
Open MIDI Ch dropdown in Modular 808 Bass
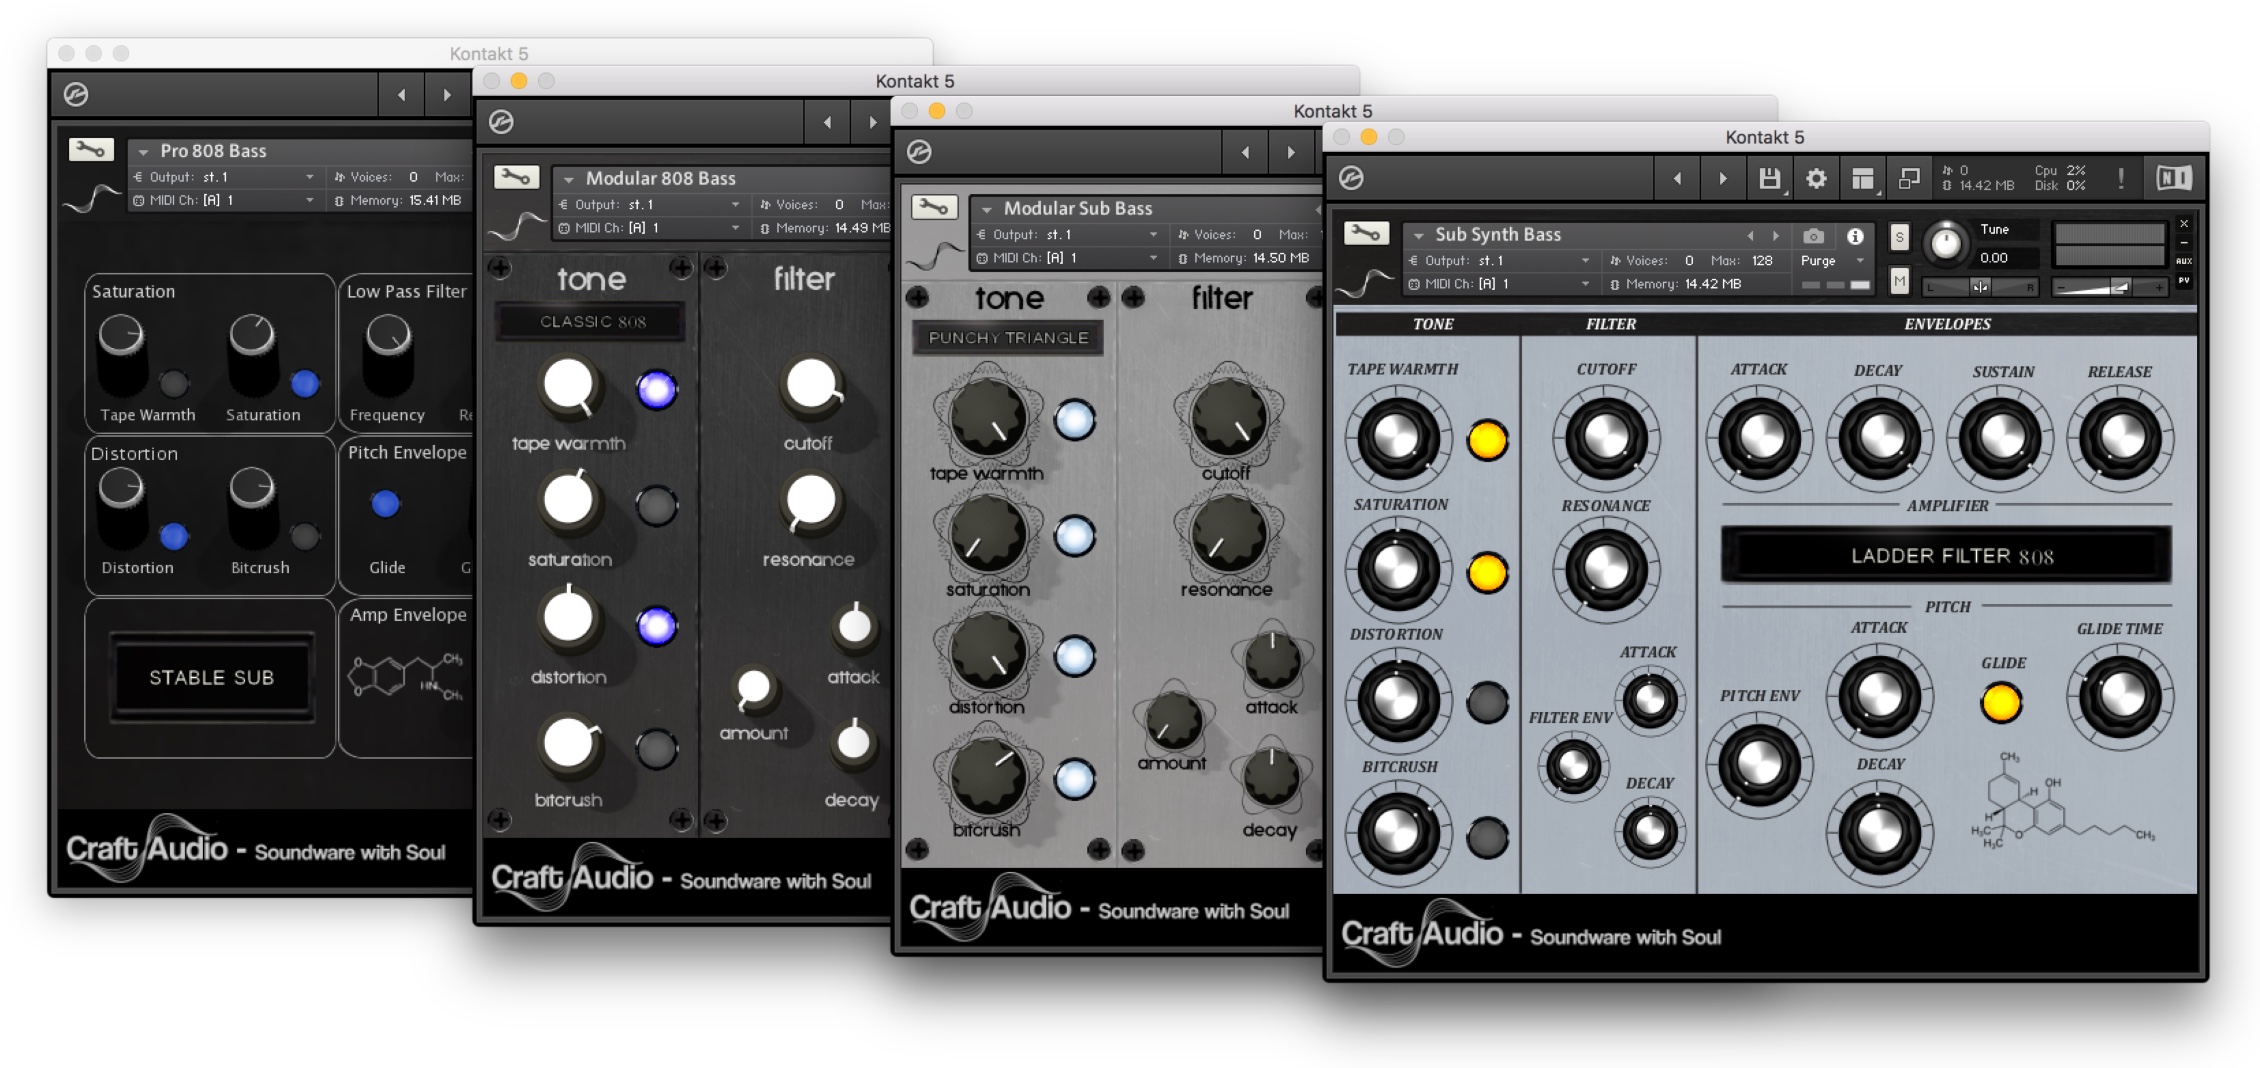click(x=650, y=228)
